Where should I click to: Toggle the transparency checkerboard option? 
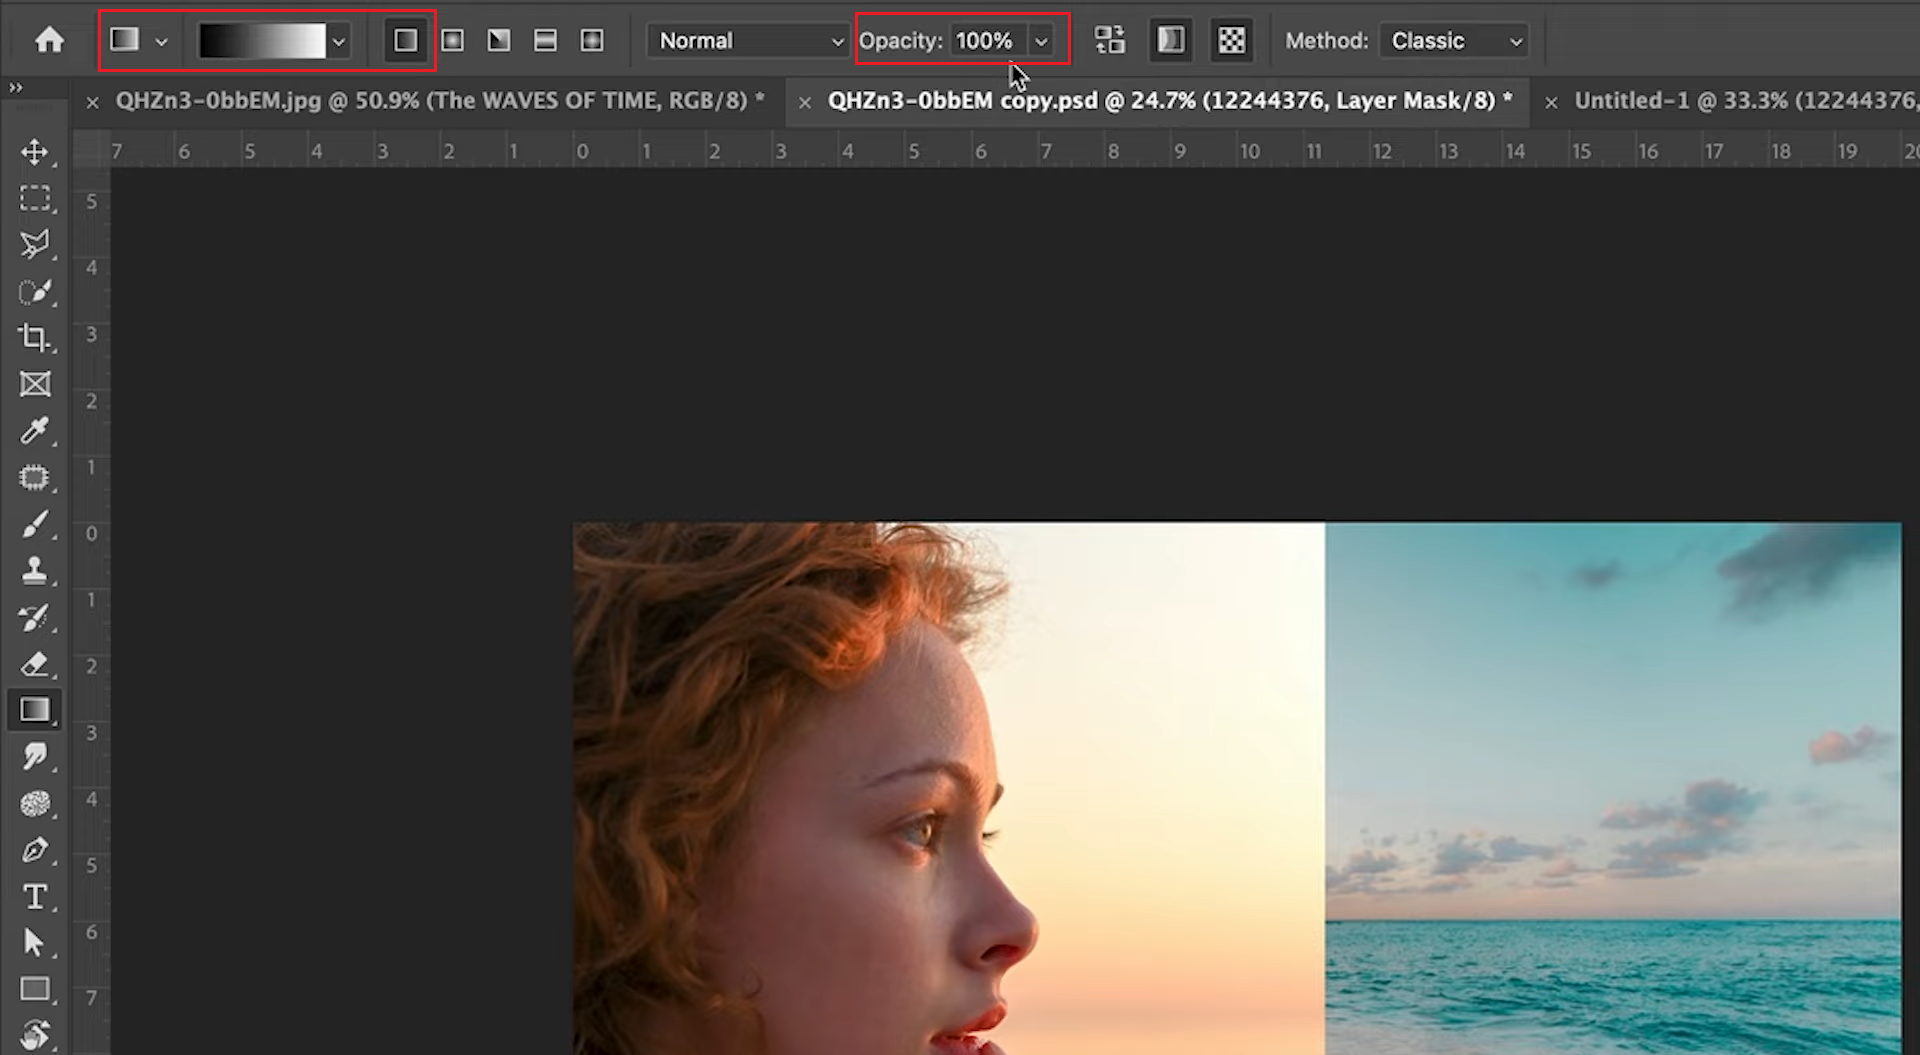click(1231, 40)
